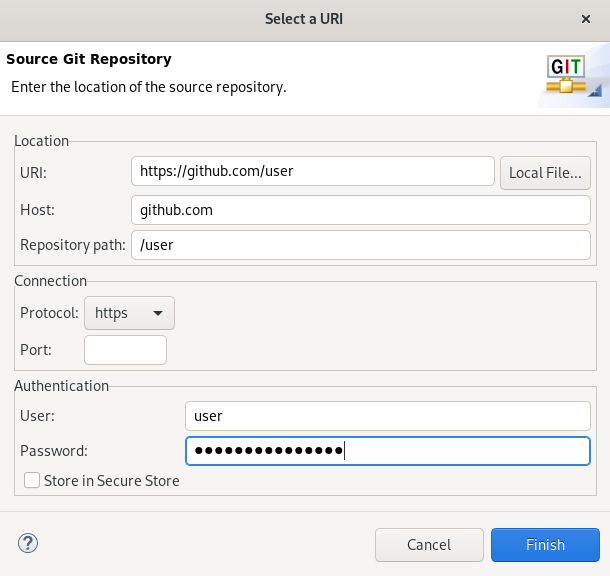Click the 'Enter the location' description text

pyautogui.click(x=149, y=87)
